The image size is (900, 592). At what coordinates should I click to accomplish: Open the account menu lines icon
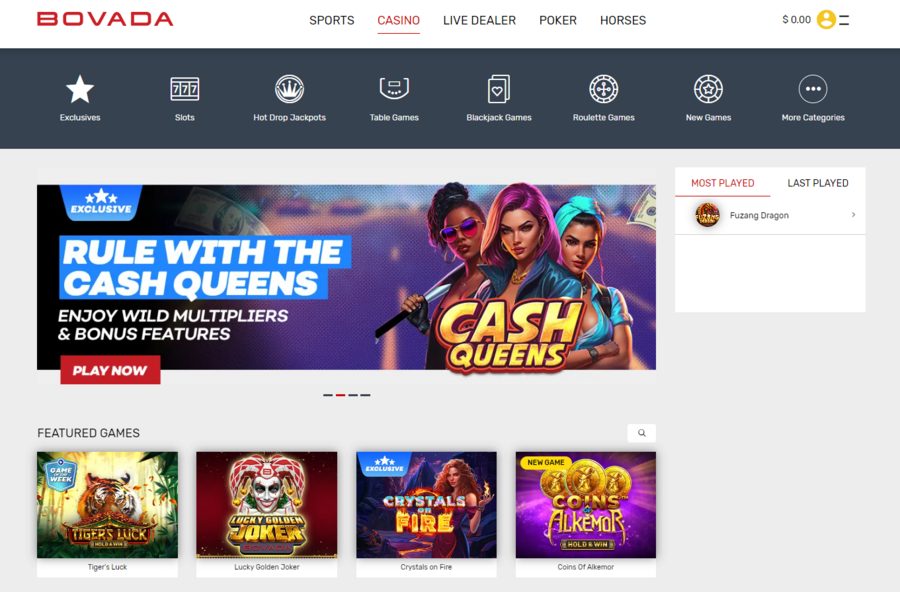point(844,20)
